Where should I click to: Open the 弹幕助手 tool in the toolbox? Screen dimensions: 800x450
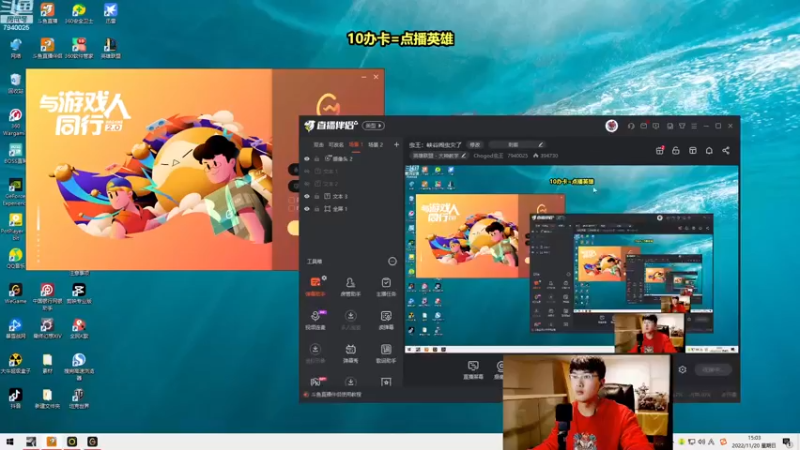[315, 286]
